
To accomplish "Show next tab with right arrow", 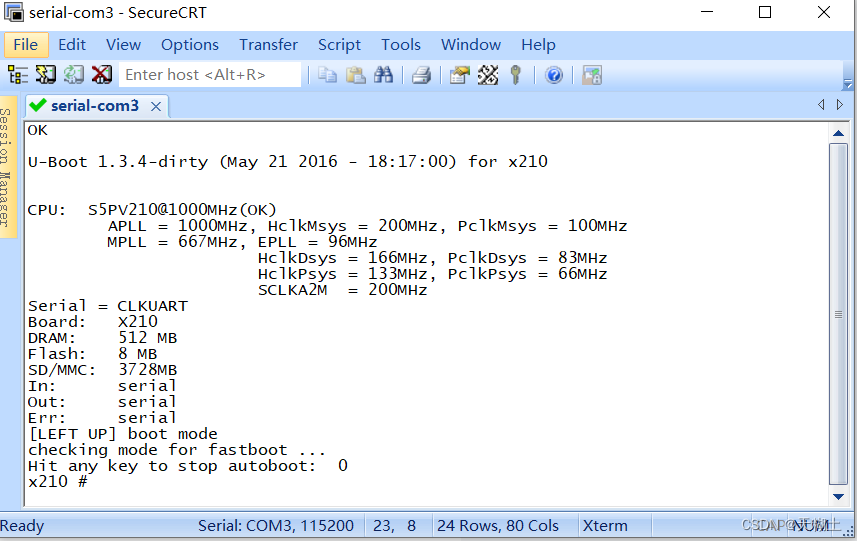I will point(840,104).
